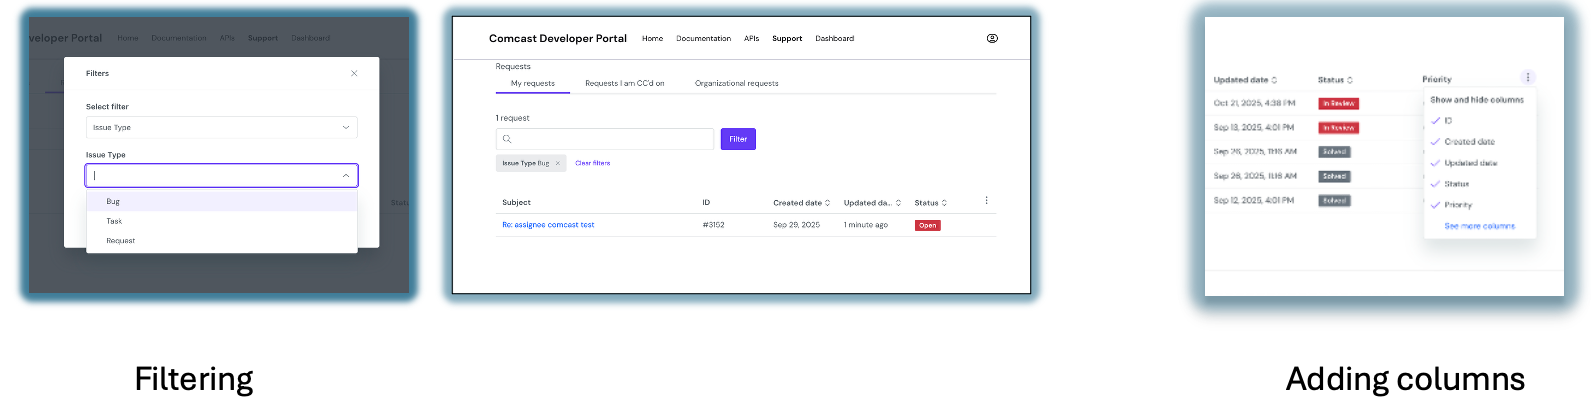Click the purple Filter button
Screen dimensions: 1591x417
(738, 139)
